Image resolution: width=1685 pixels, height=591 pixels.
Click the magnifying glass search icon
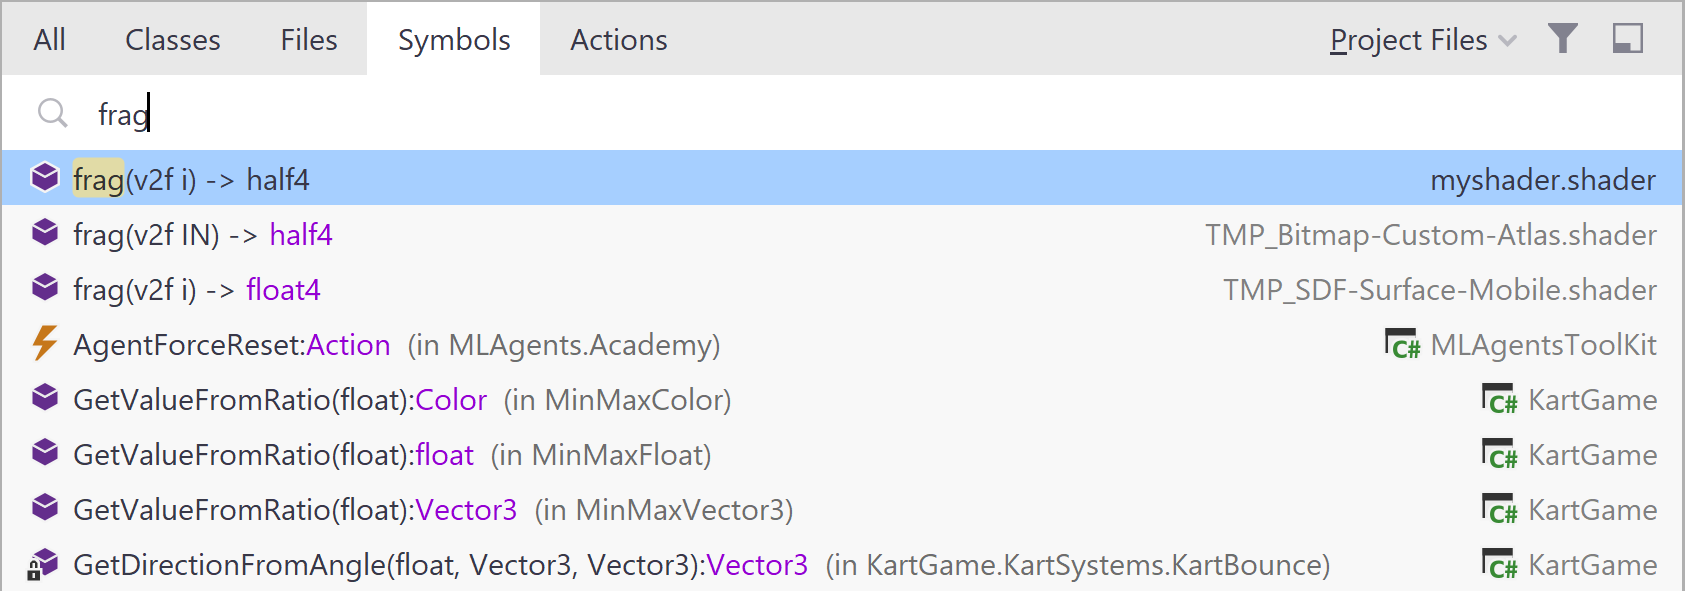[52, 113]
